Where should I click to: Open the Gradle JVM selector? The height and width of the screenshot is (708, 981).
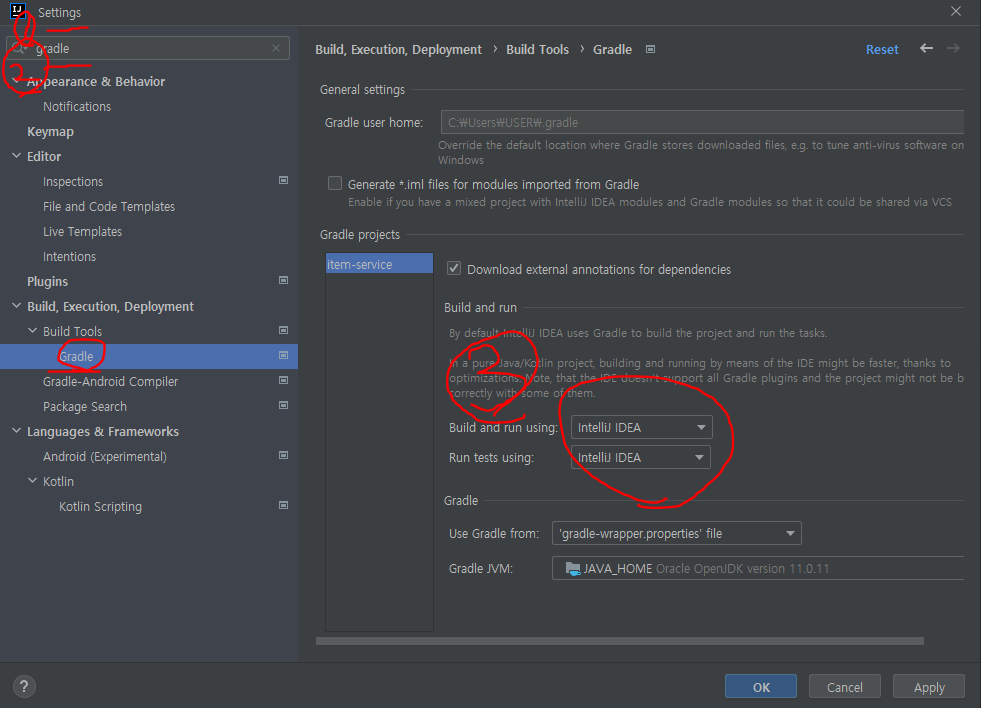click(x=758, y=569)
